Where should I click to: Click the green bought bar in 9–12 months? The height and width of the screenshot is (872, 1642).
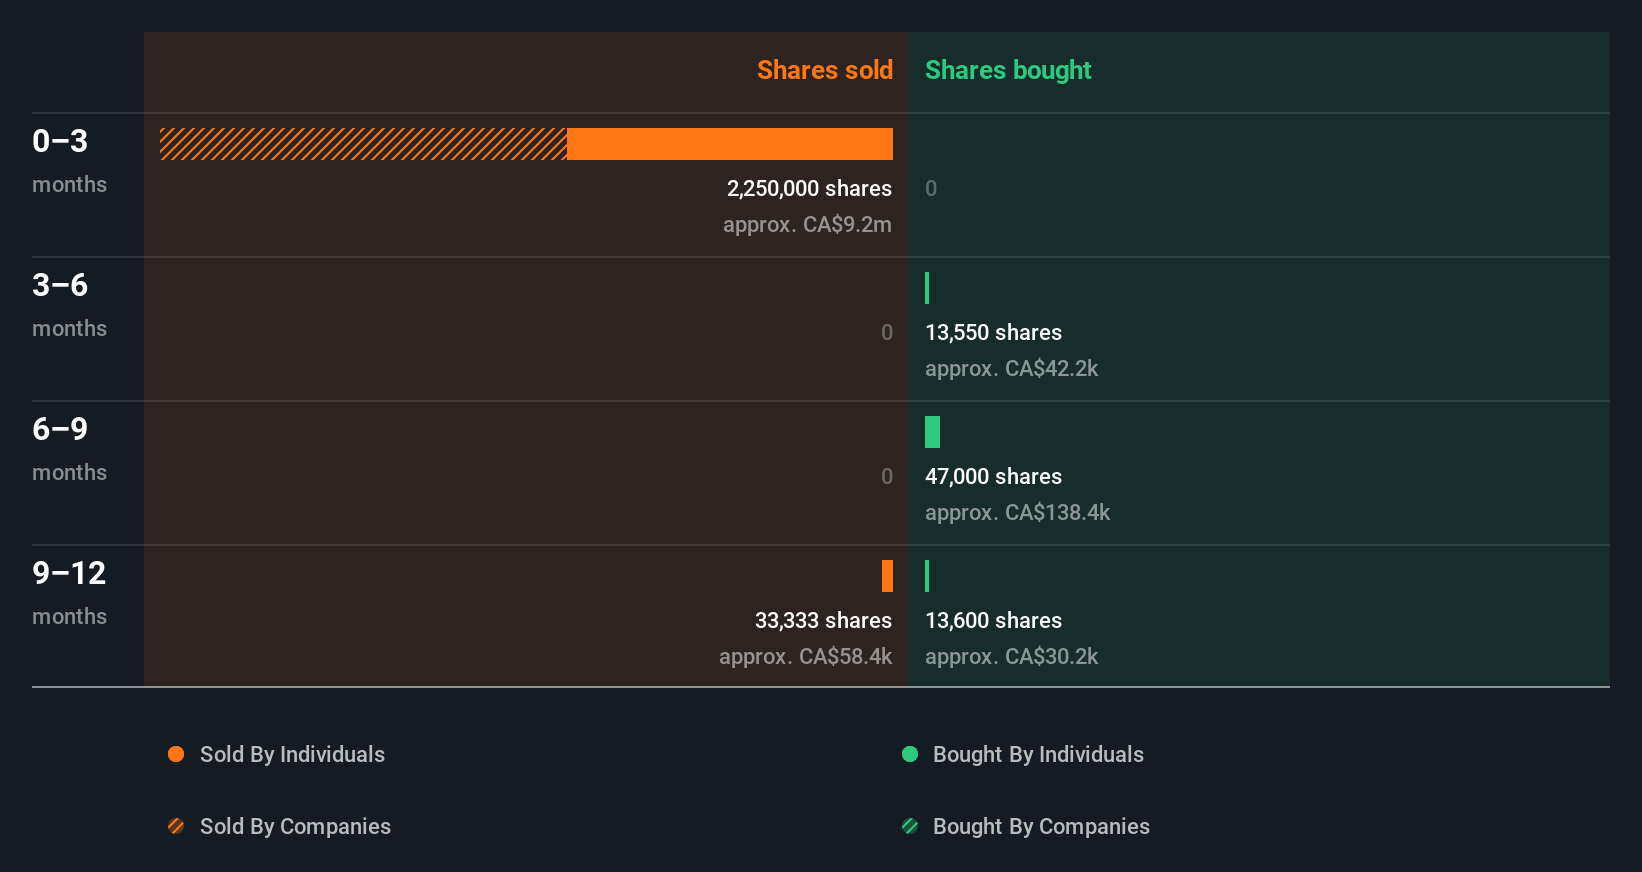click(927, 576)
